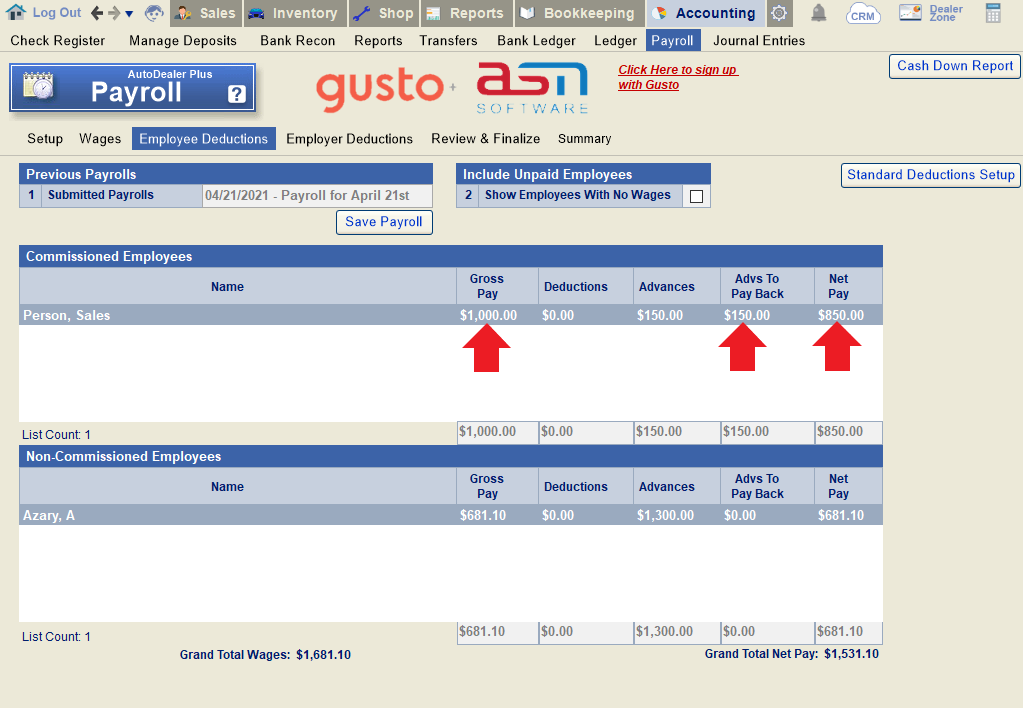
Task: Open the Dealer Zone icon
Action: 930,13
